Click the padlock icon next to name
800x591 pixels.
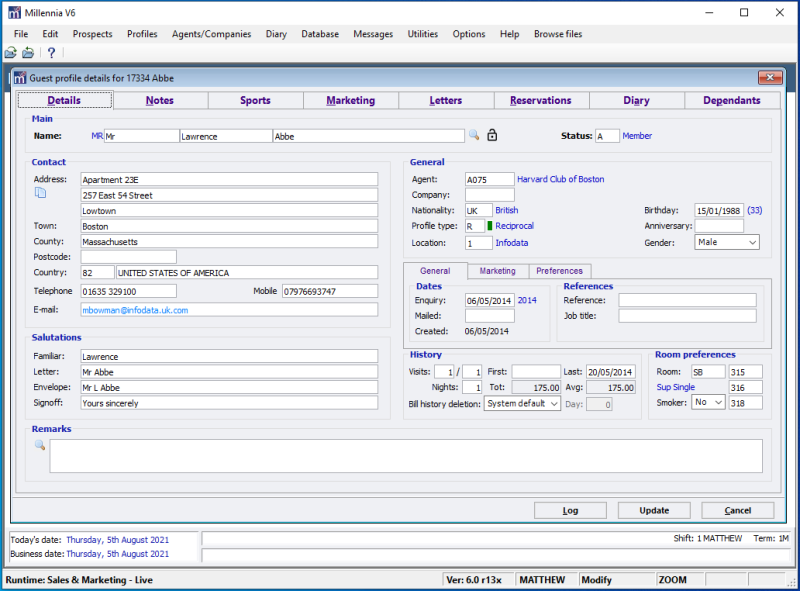pos(492,136)
